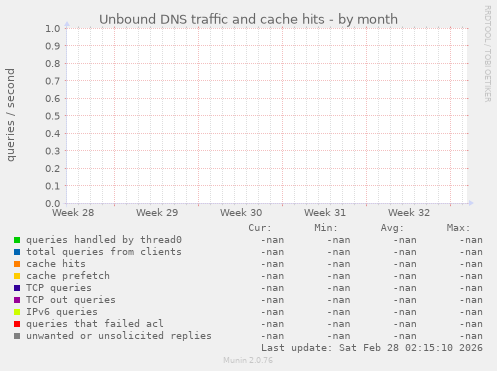Click the Min value for 'queries handled by thread0'
Viewport: 497px width, 371px height.
pyautogui.click(x=339, y=240)
